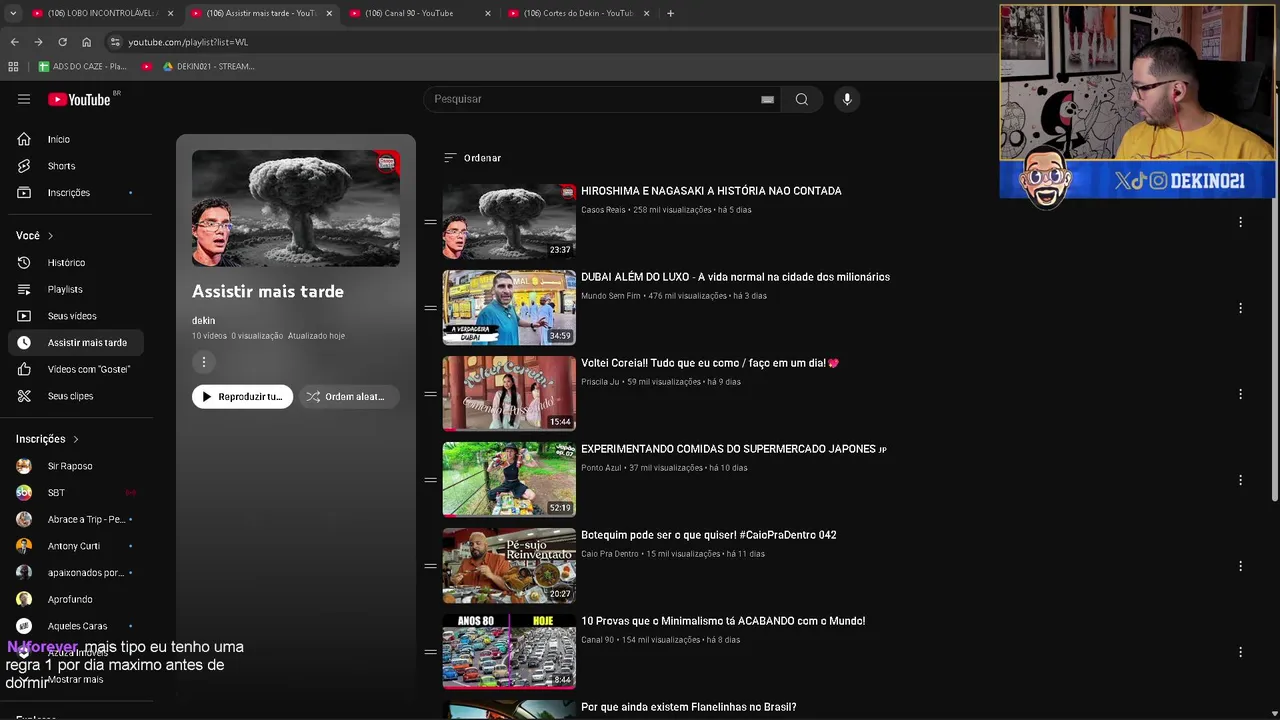Open DEKIN021 - STREAM bookmark
1280x720 pixels.
[x=208, y=66]
